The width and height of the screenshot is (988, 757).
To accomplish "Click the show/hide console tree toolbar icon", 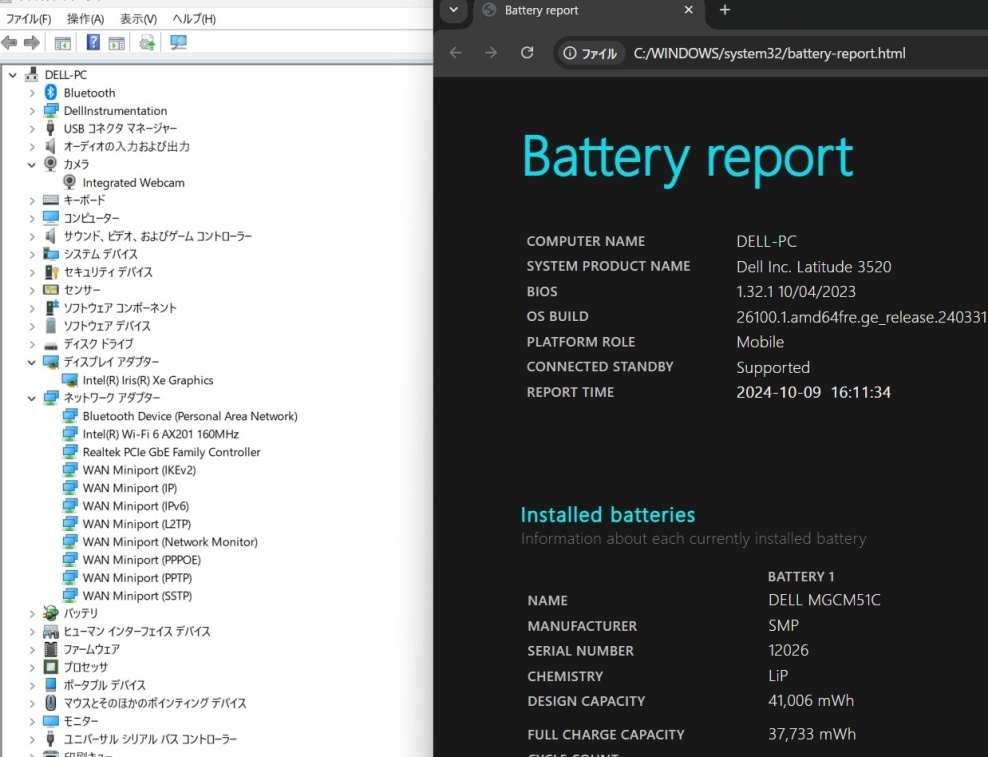I will point(62,43).
